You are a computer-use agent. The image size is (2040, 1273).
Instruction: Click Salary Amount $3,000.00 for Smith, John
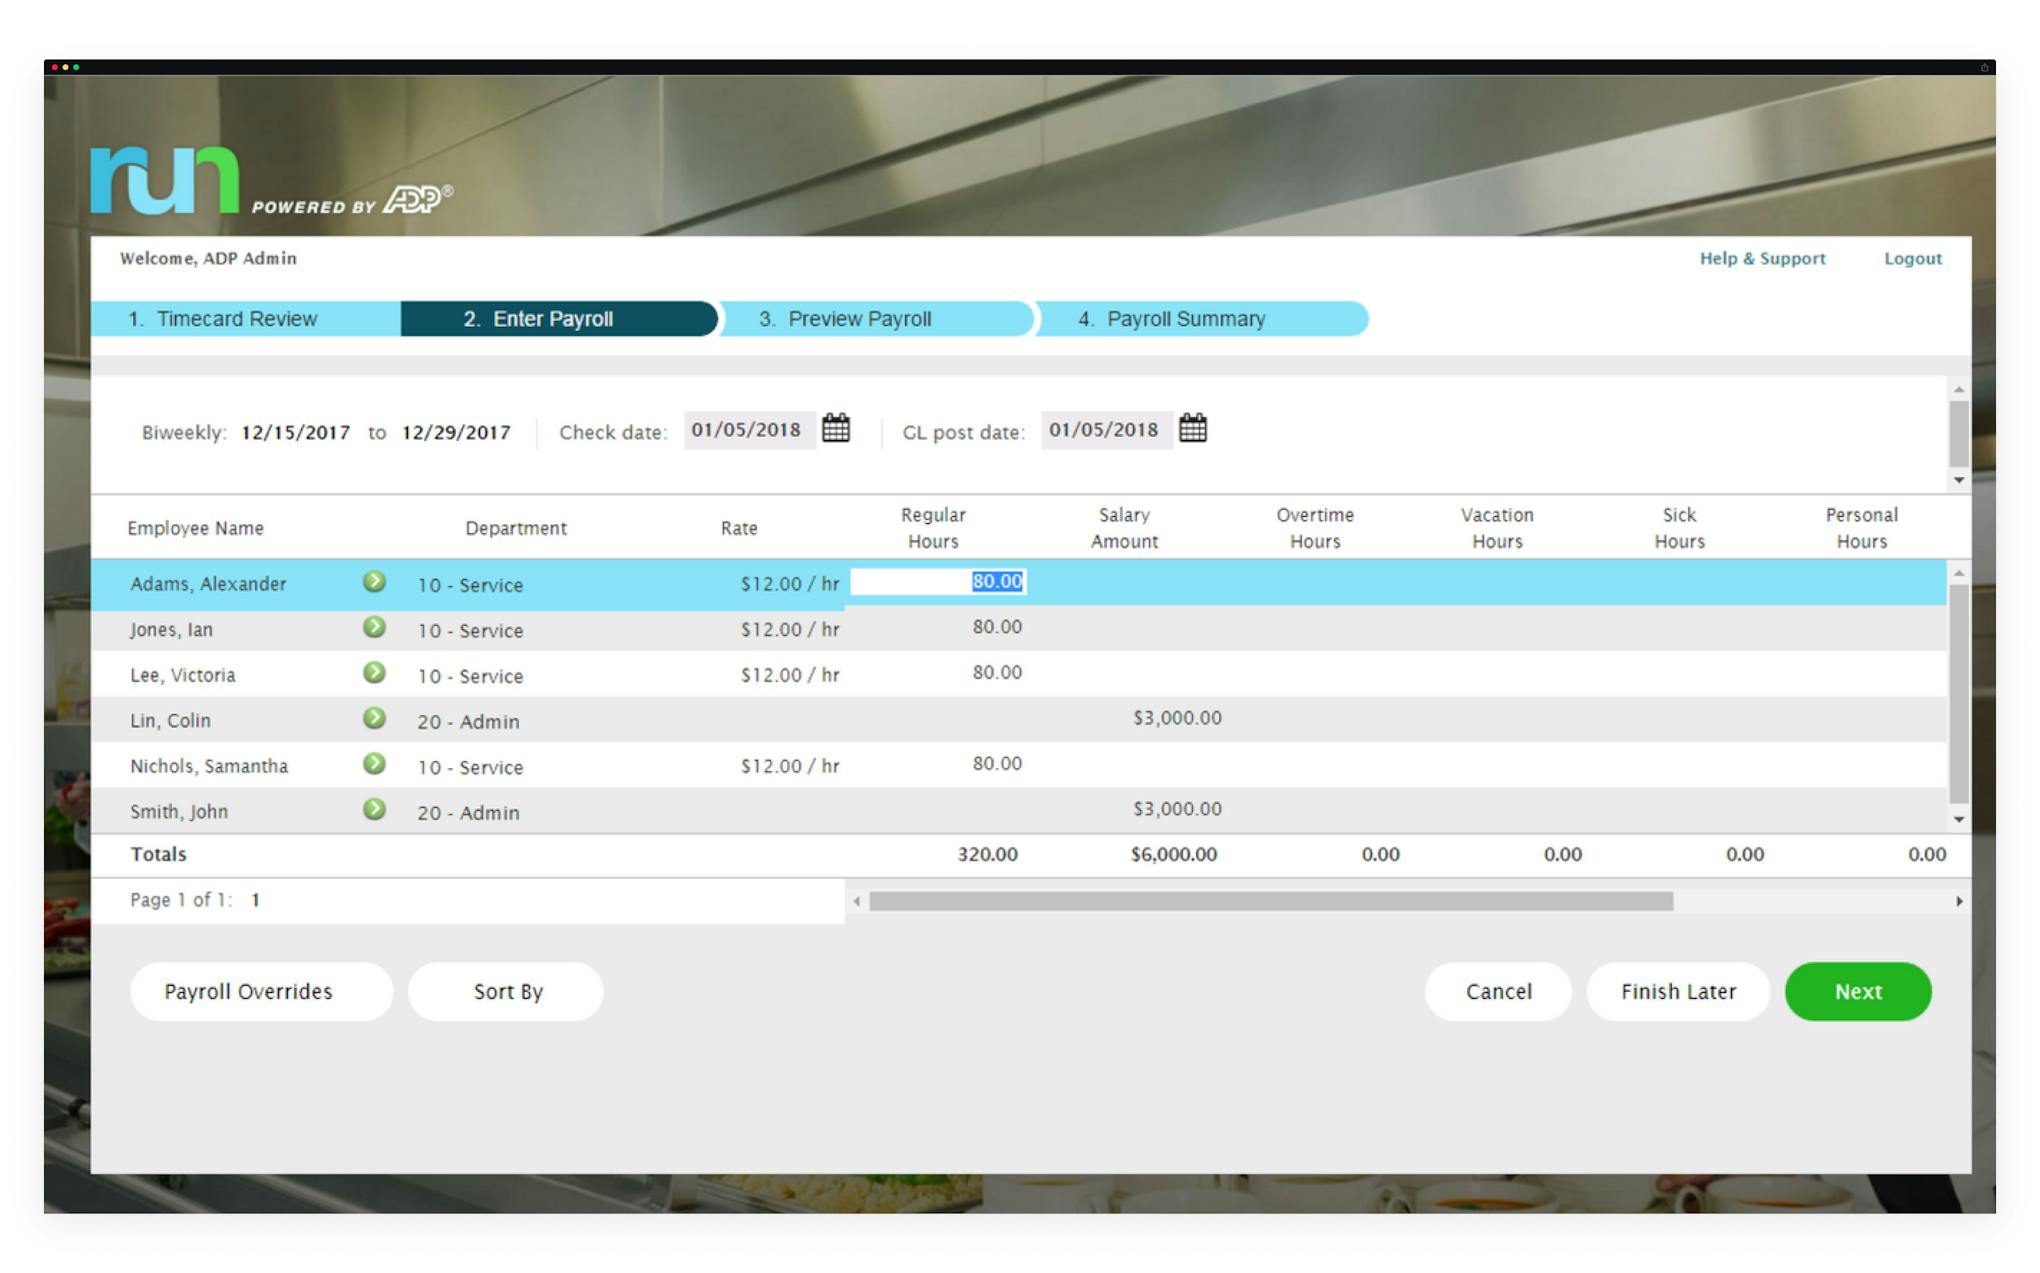pyautogui.click(x=1177, y=809)
